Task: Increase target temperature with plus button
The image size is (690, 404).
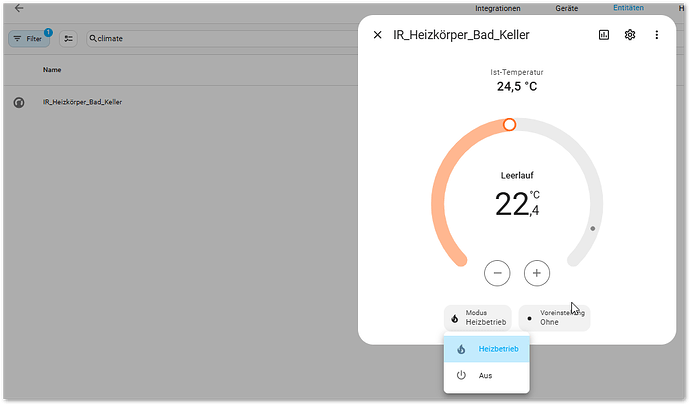Action: (537, 272)
